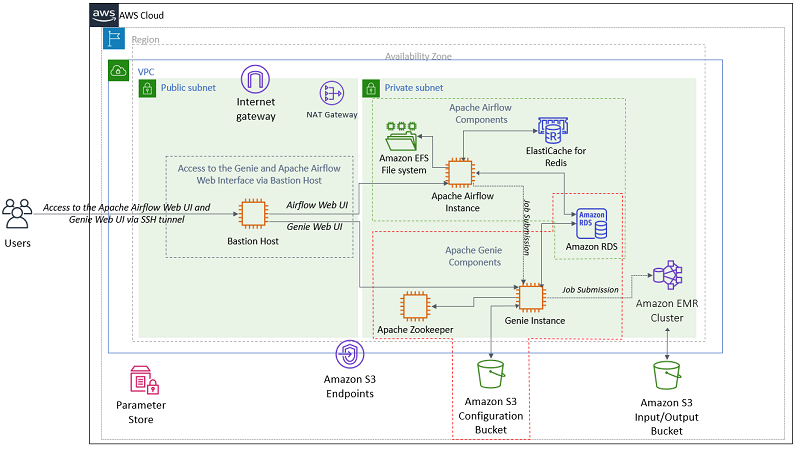Select the 'Bastion Host' caption
This screenshot has height=449, width=800.
[x=253, y=241]
